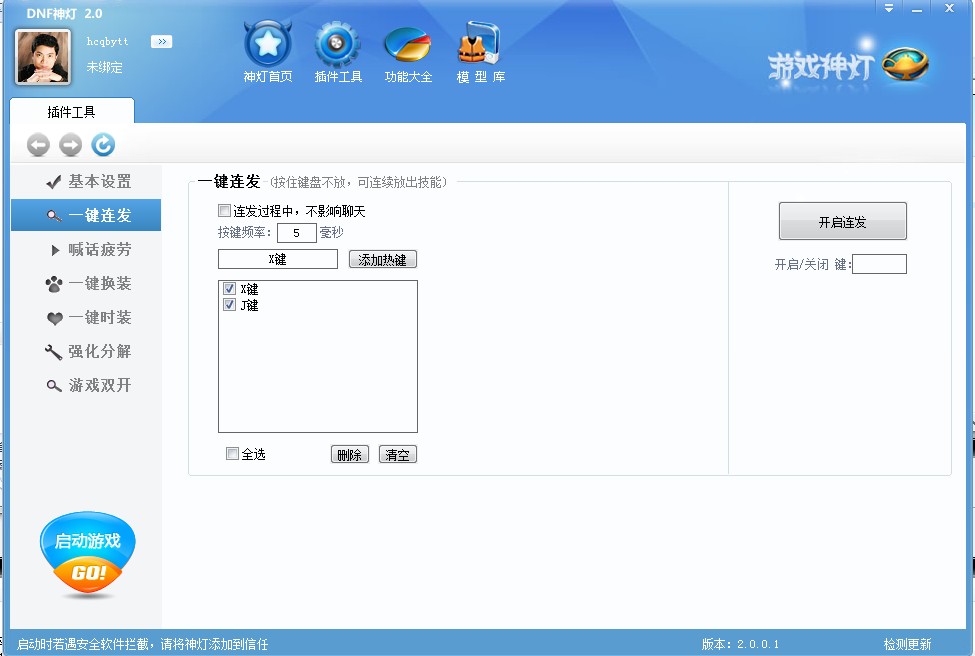The height and width of the screenshot is (656, 975).
Task: Click the user avatar photo
Action: tap(42, 57)
